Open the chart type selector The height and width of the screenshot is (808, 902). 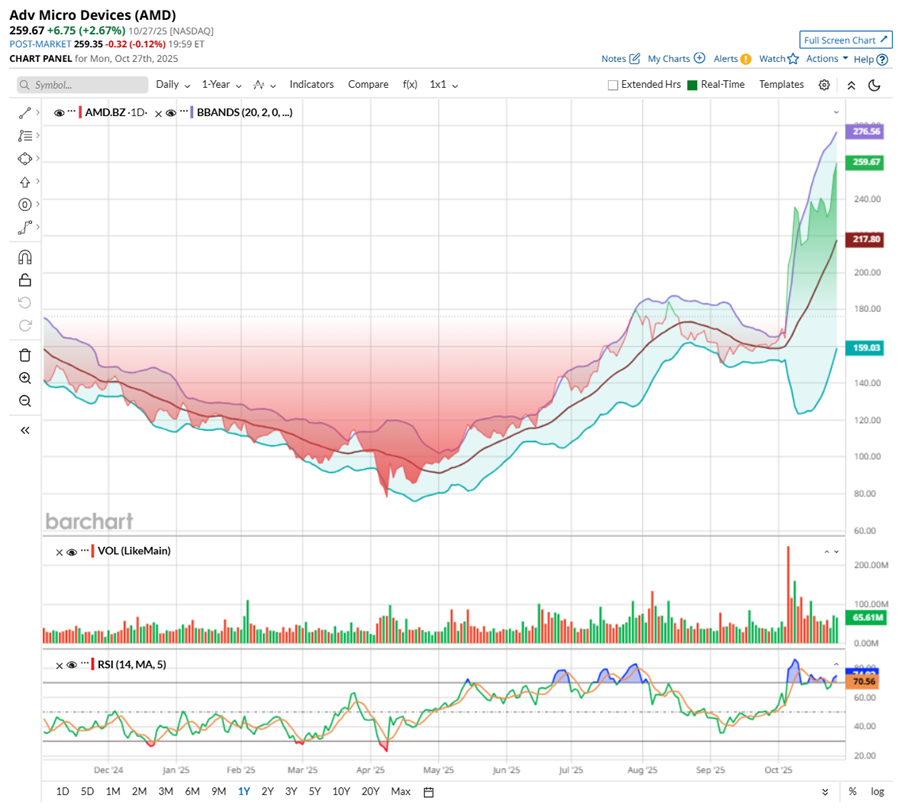(264, 85)
